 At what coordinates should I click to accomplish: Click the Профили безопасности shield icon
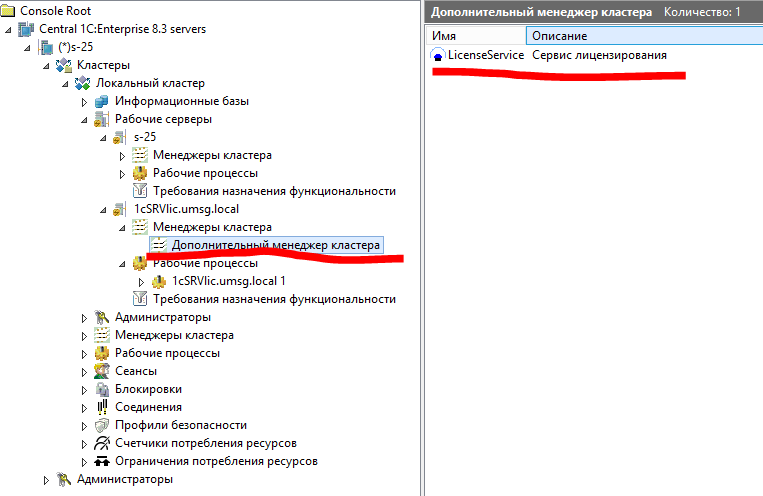101,425
